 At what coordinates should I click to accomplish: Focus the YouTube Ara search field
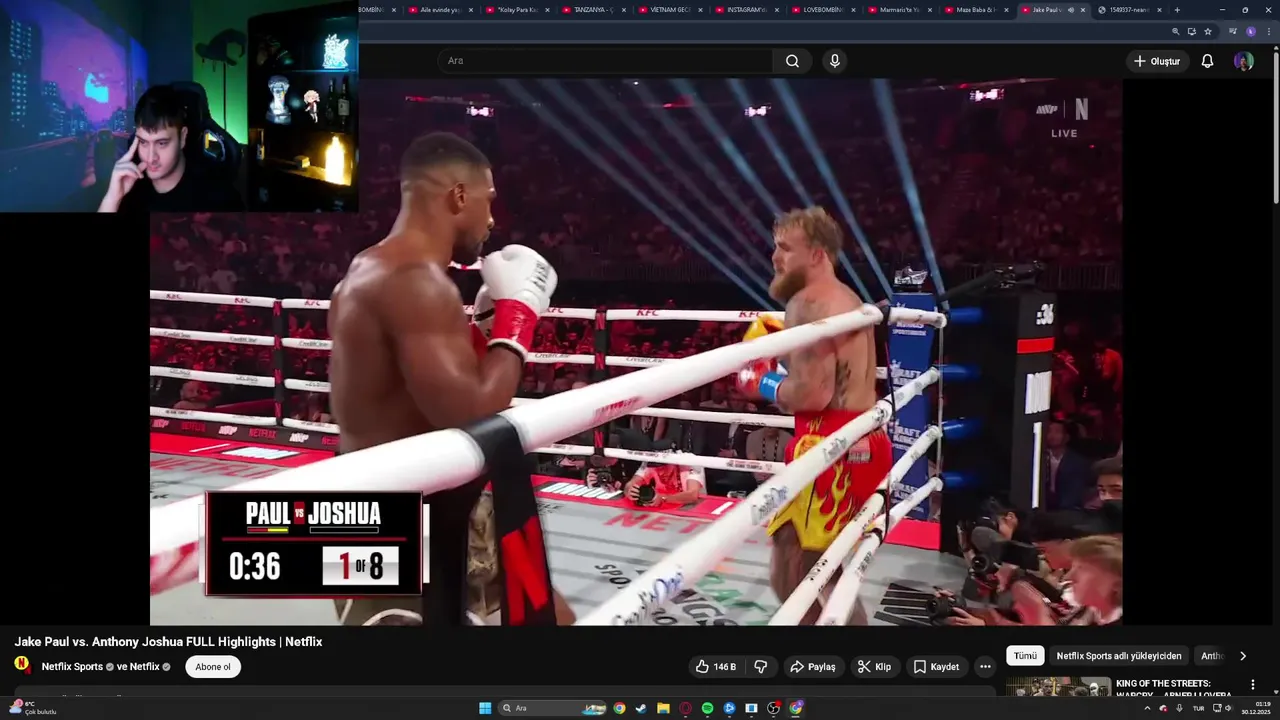tap(604, 61)
